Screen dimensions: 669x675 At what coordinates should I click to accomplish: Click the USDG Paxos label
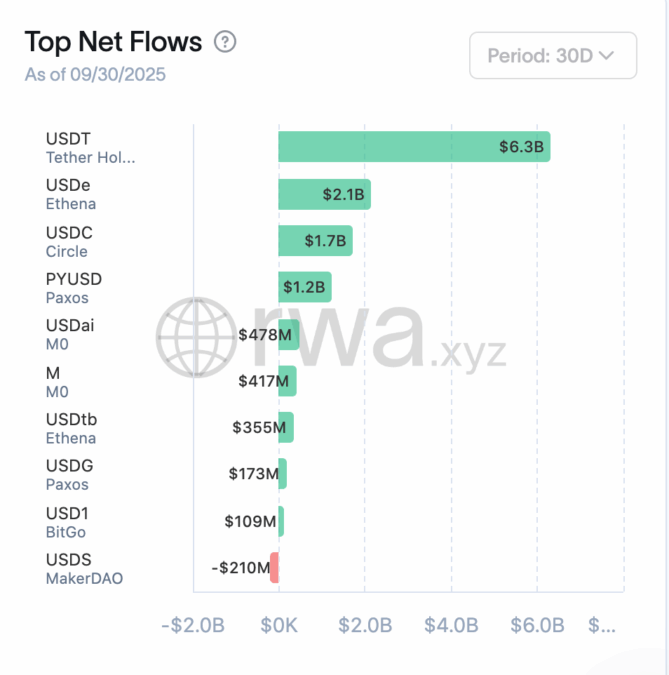(68, 475)
